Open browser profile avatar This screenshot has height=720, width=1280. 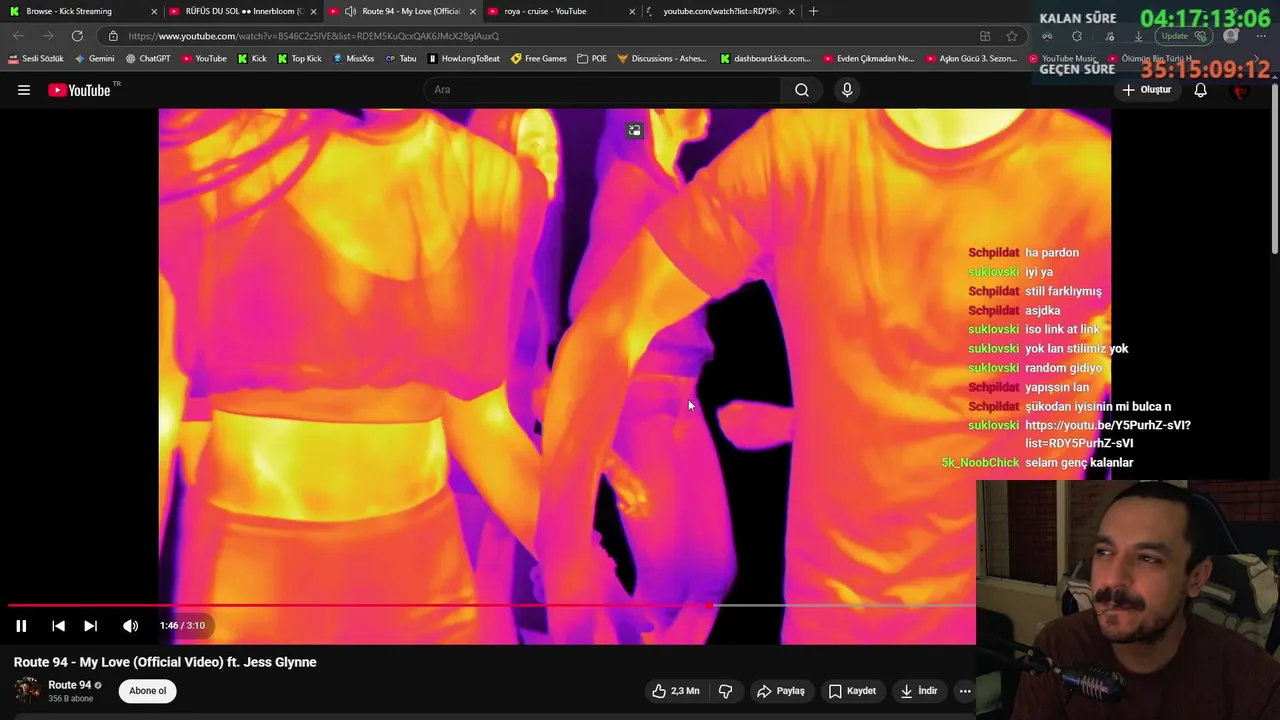pyautogui.click(x=1231, y=36)
